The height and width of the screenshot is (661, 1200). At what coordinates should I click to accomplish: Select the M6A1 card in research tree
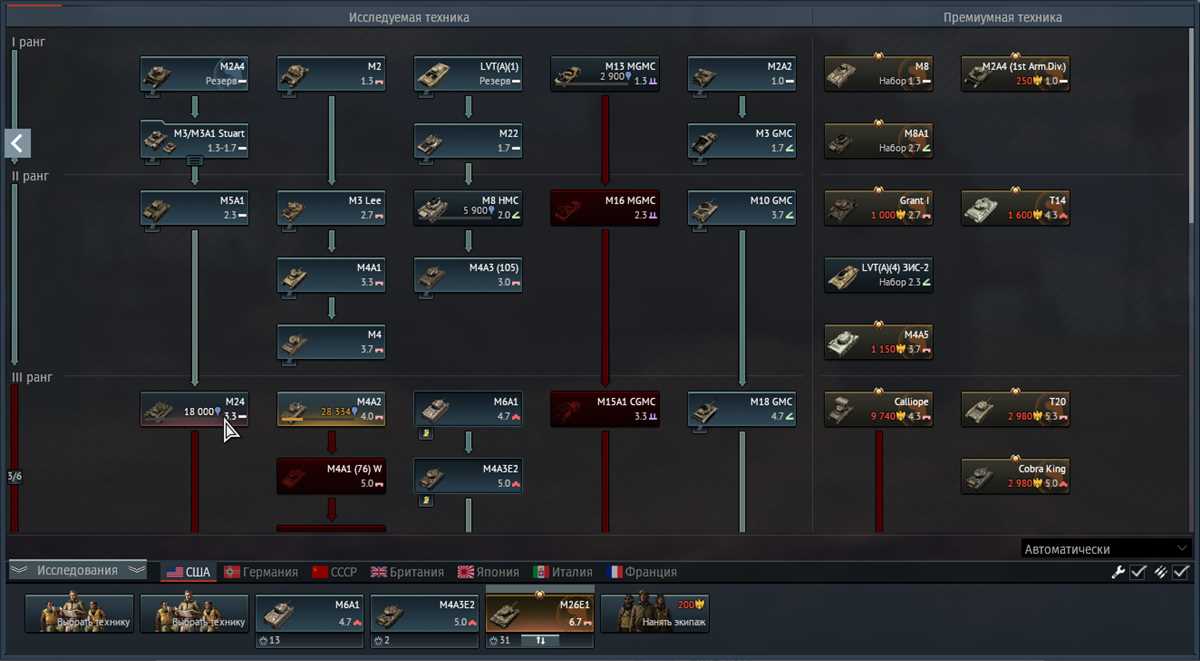(x=468, y=409)
